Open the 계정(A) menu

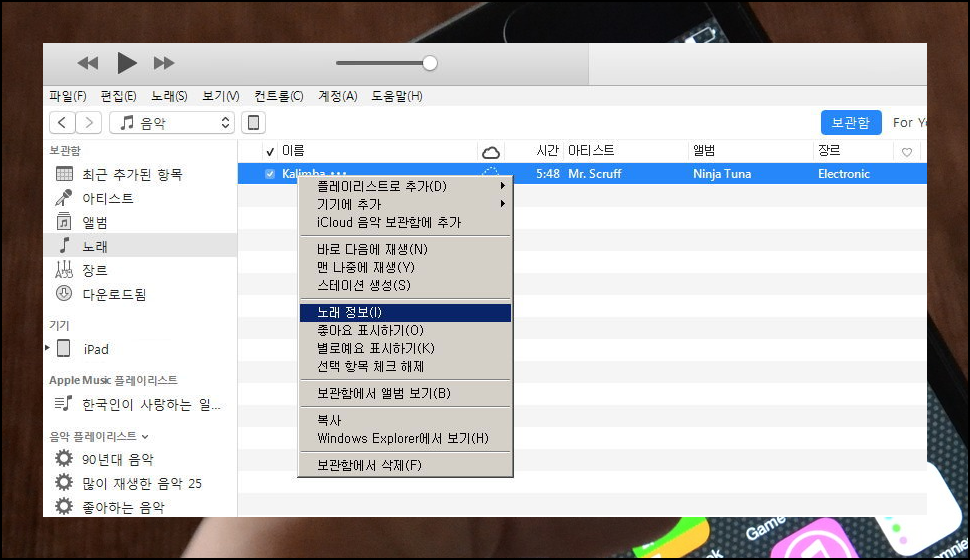tap(337, 96)
